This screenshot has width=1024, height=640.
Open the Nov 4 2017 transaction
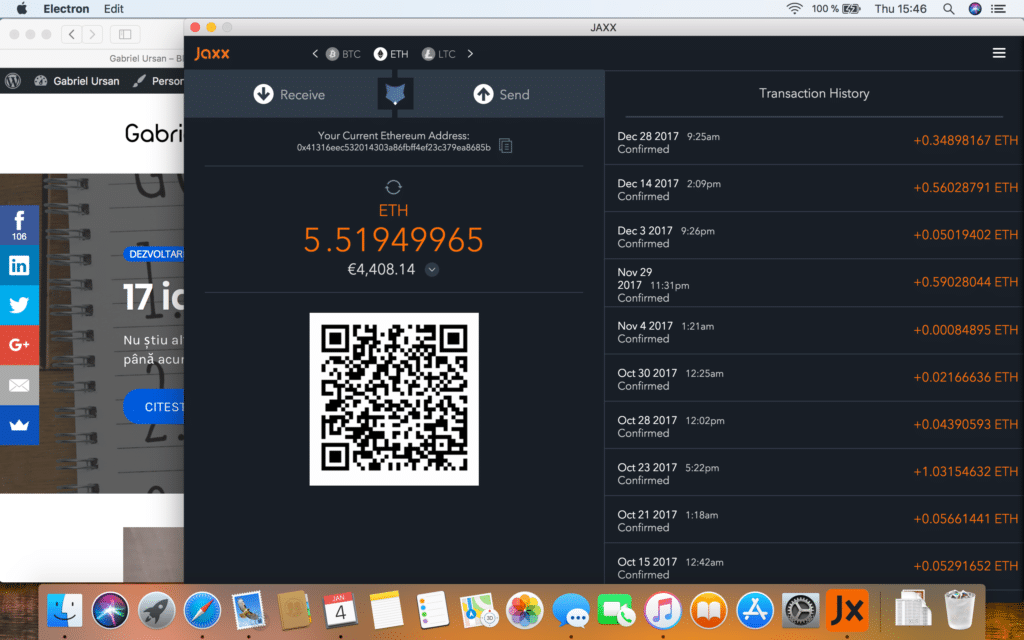(x=814, y=331)
